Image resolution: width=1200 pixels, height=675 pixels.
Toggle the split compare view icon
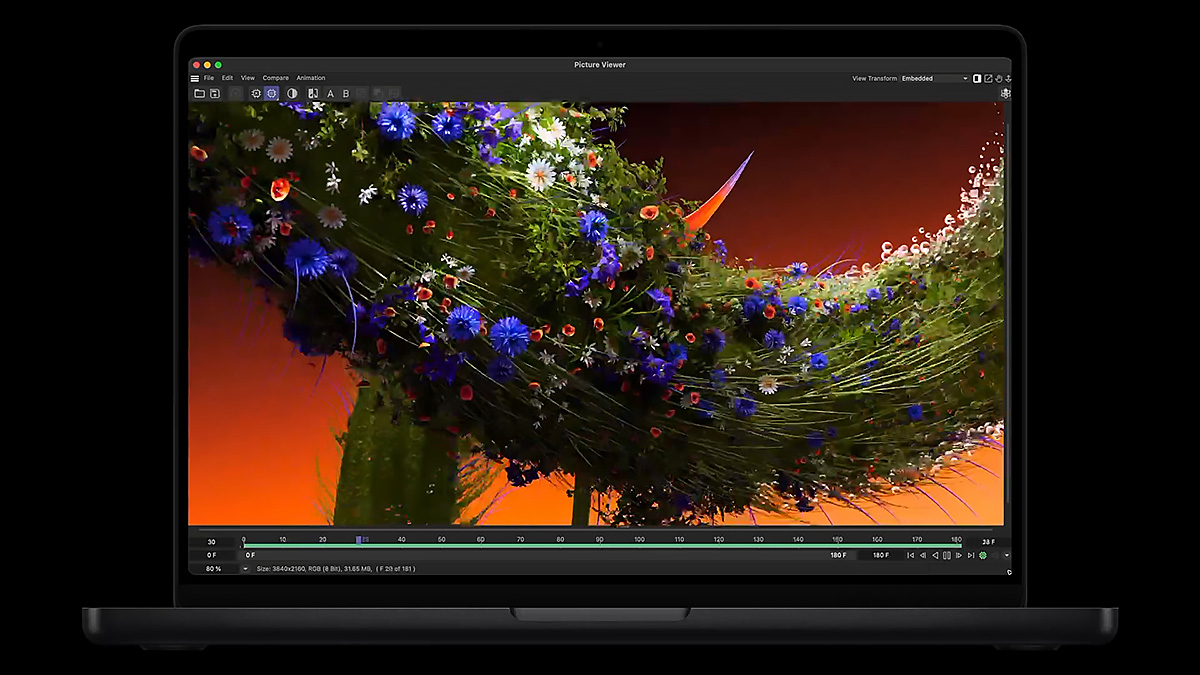313,93
